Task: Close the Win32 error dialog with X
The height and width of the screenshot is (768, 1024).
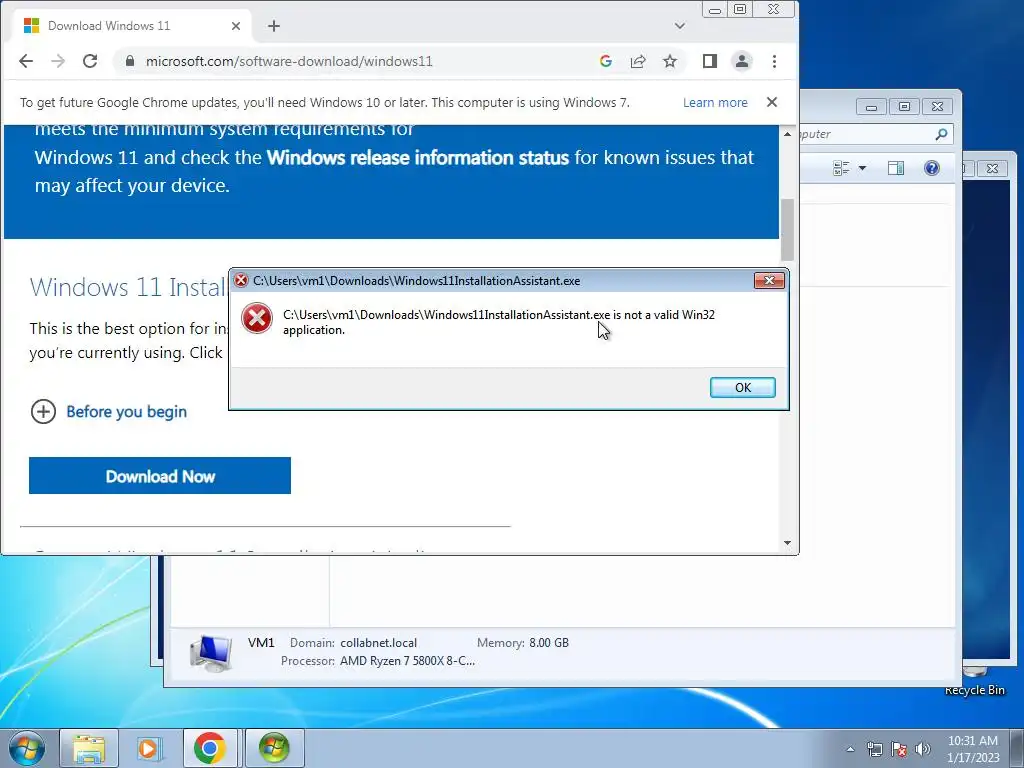Action: [769, 280]
